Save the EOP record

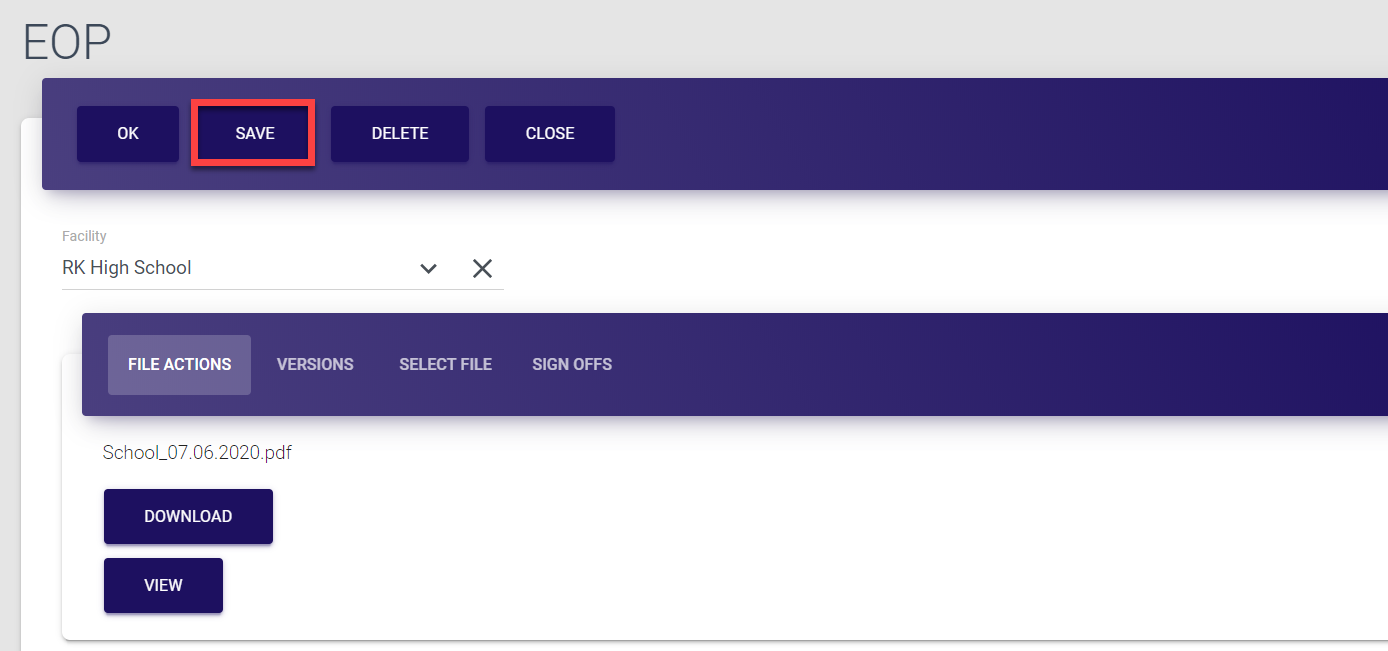click(x=254, y=133)
